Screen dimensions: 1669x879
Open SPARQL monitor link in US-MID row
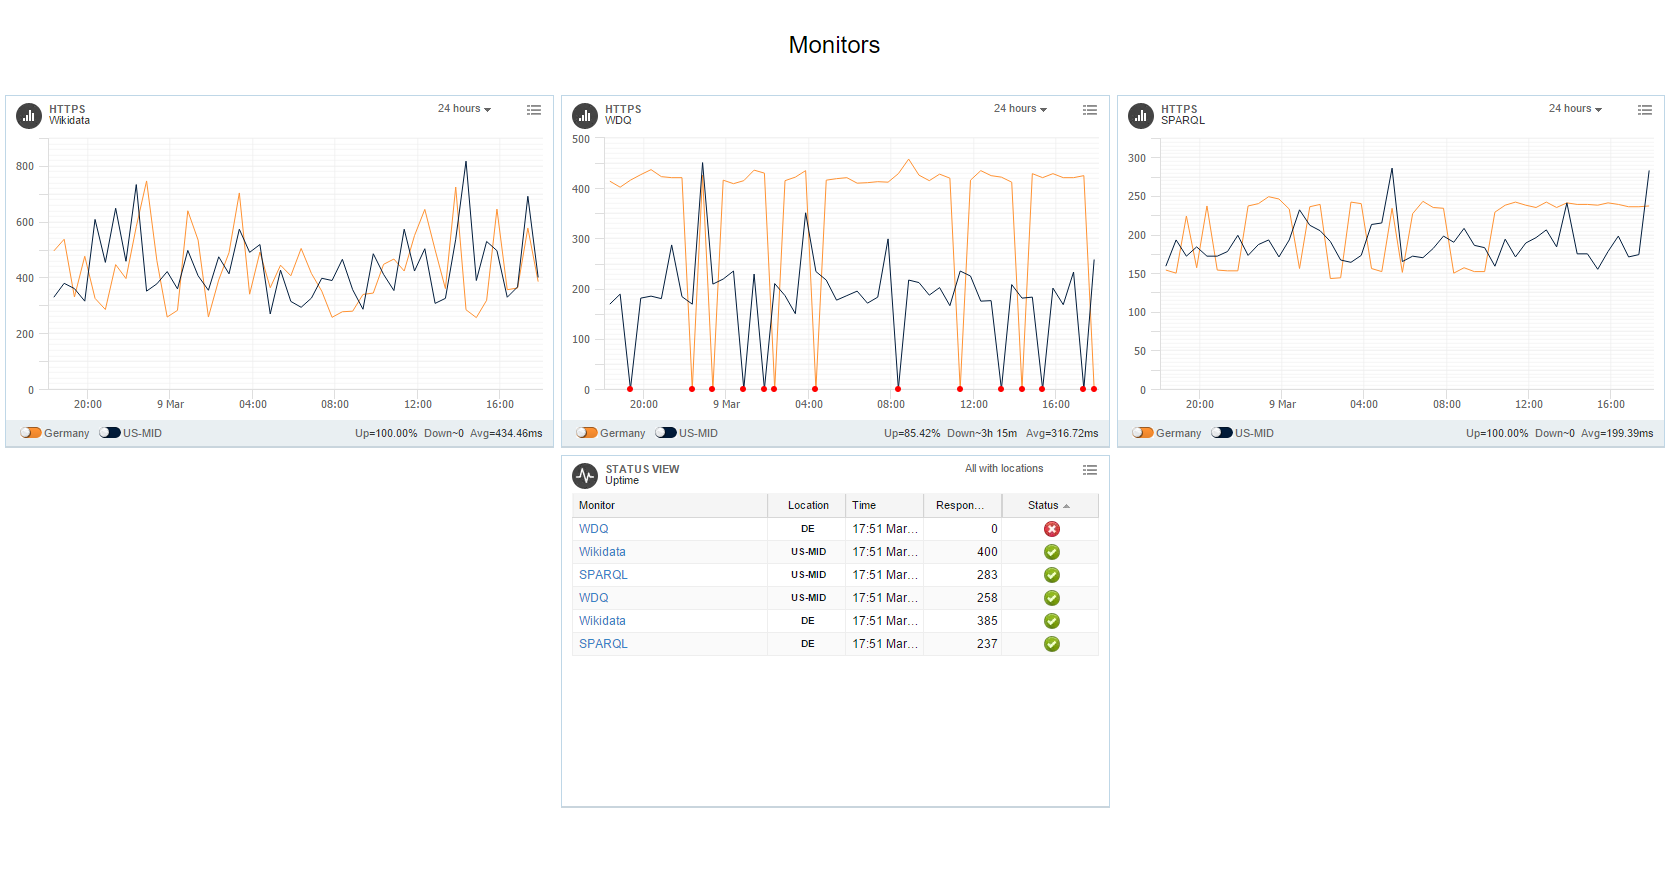tap(603, 575)
